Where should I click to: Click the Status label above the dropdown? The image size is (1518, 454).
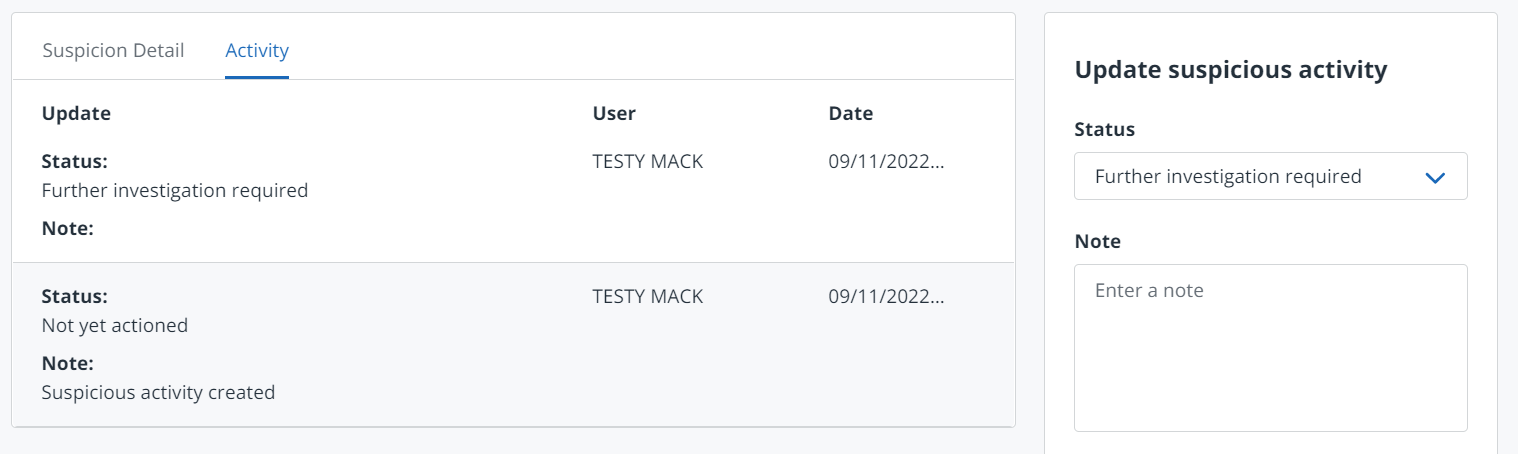coord(1105,129)
